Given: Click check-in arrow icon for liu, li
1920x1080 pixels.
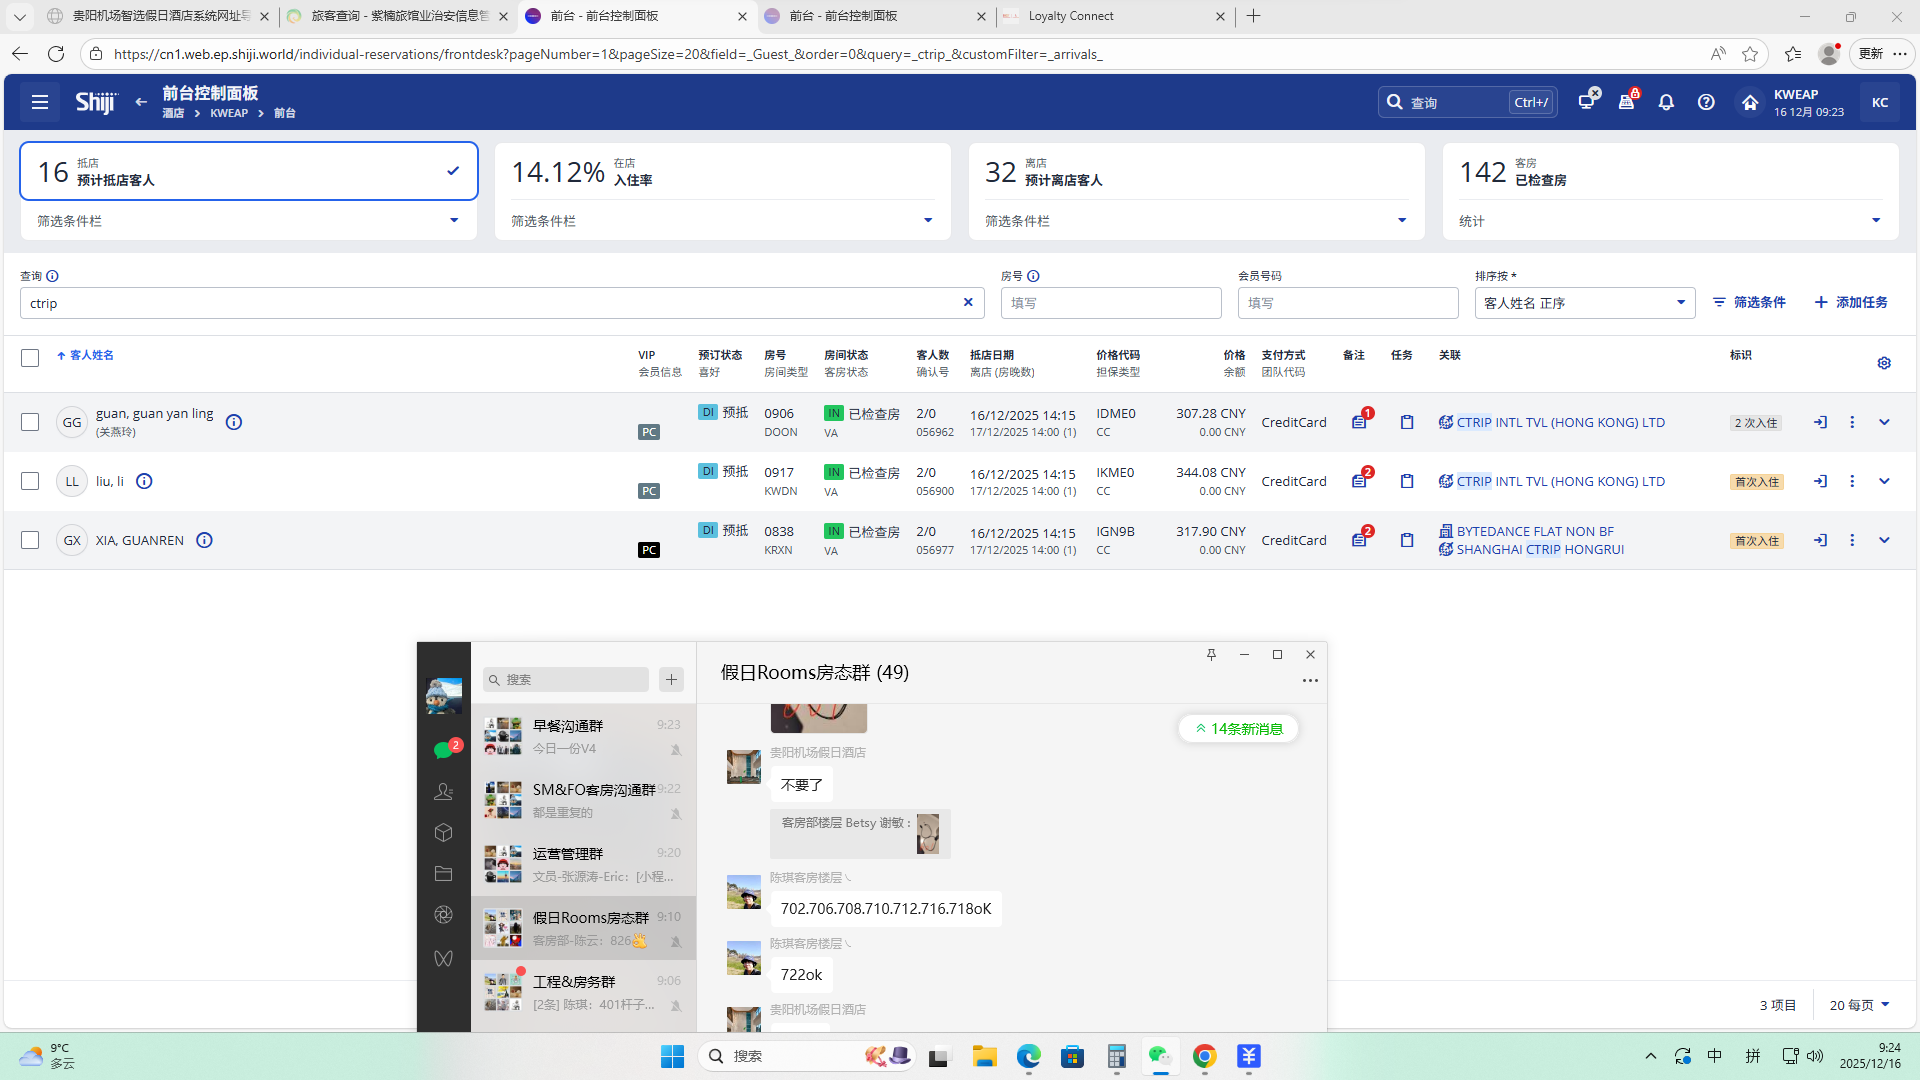Looking at the screenshot, I should tap(1820, 481).
